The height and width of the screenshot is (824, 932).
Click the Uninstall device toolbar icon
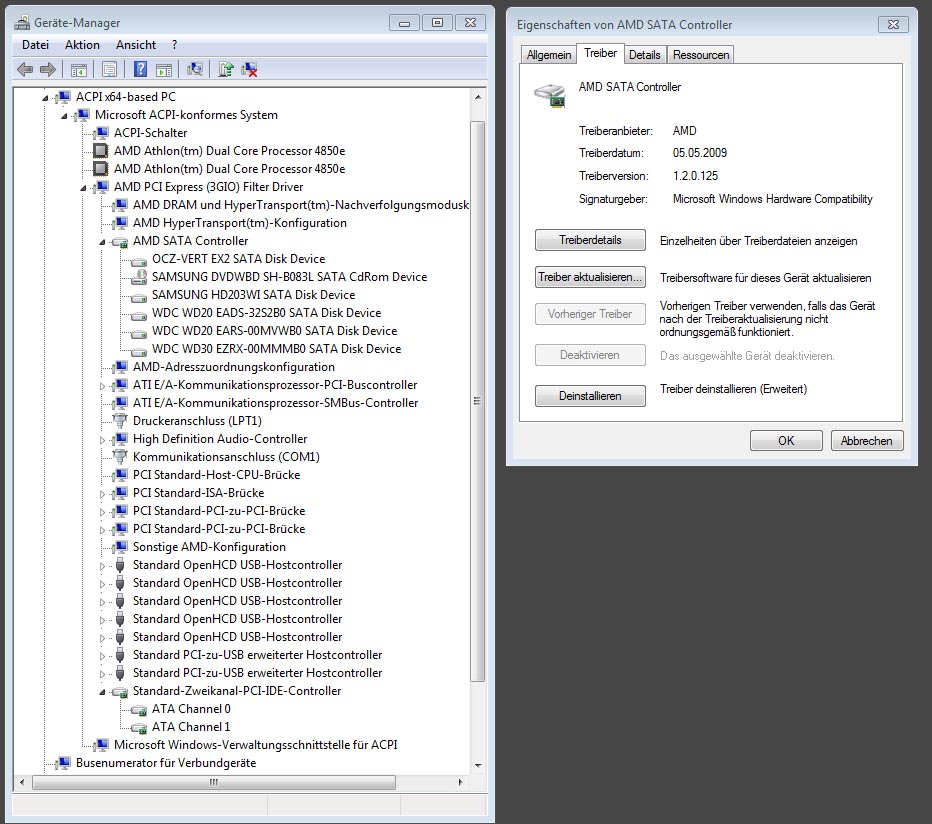coord(250,70)
